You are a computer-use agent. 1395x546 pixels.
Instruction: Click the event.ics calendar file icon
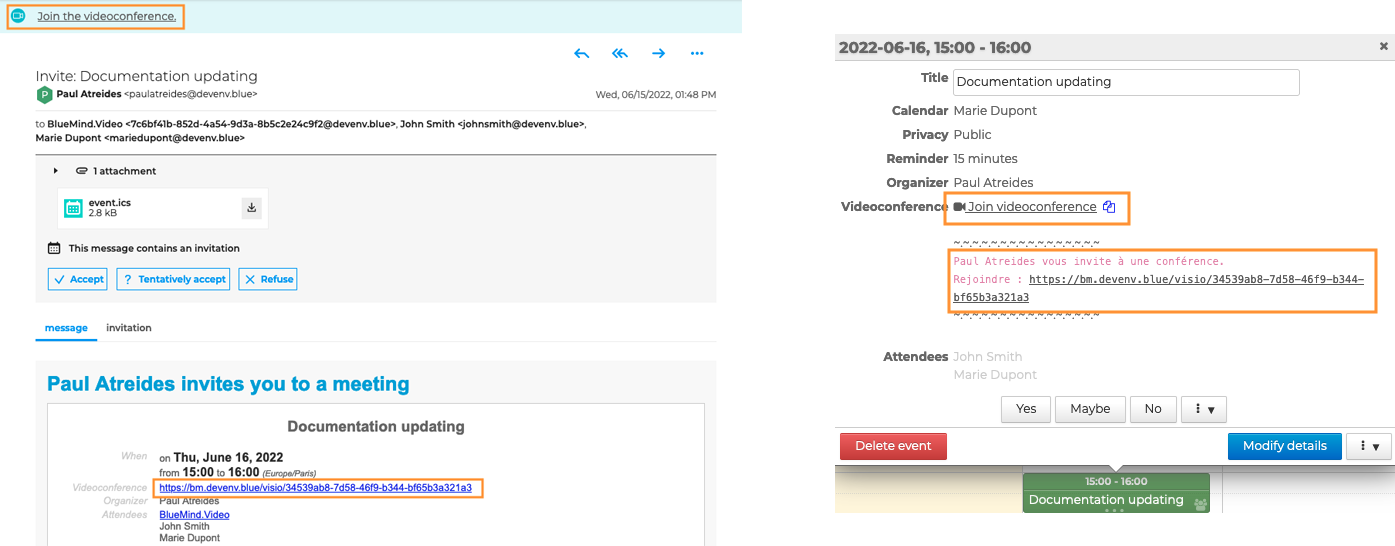coord(73,208)
